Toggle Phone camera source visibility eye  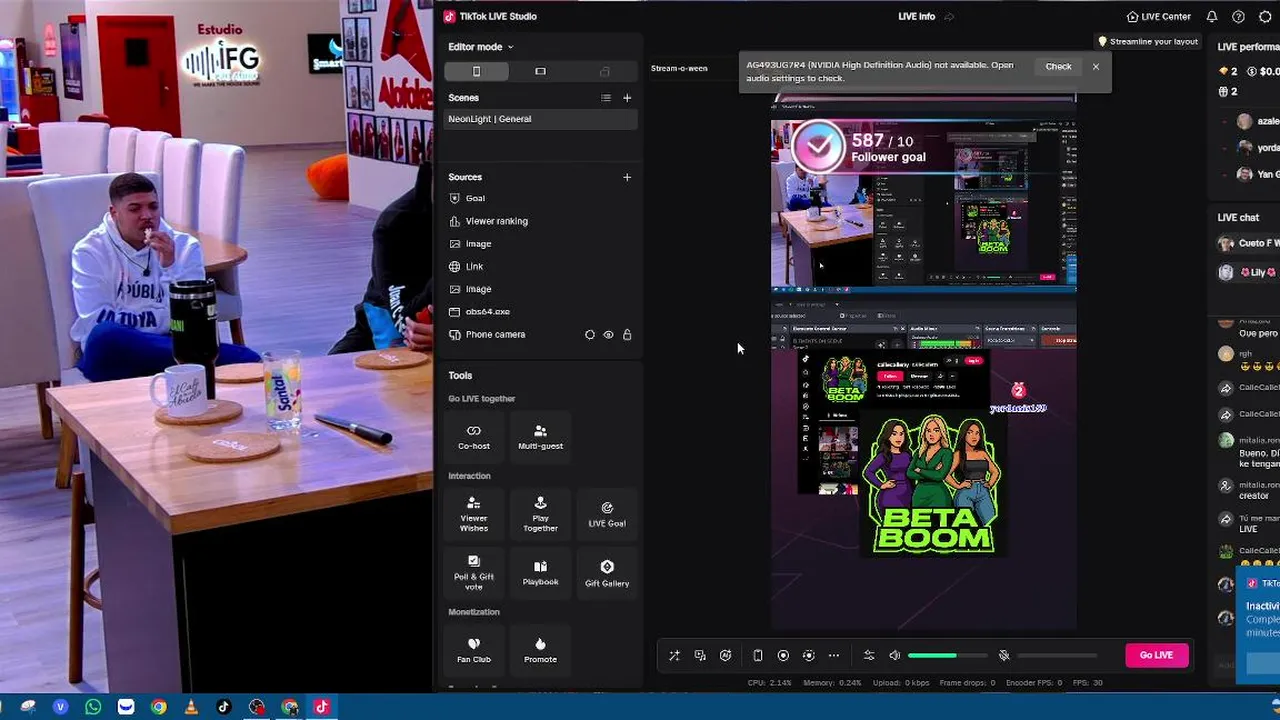coord(608,335)
